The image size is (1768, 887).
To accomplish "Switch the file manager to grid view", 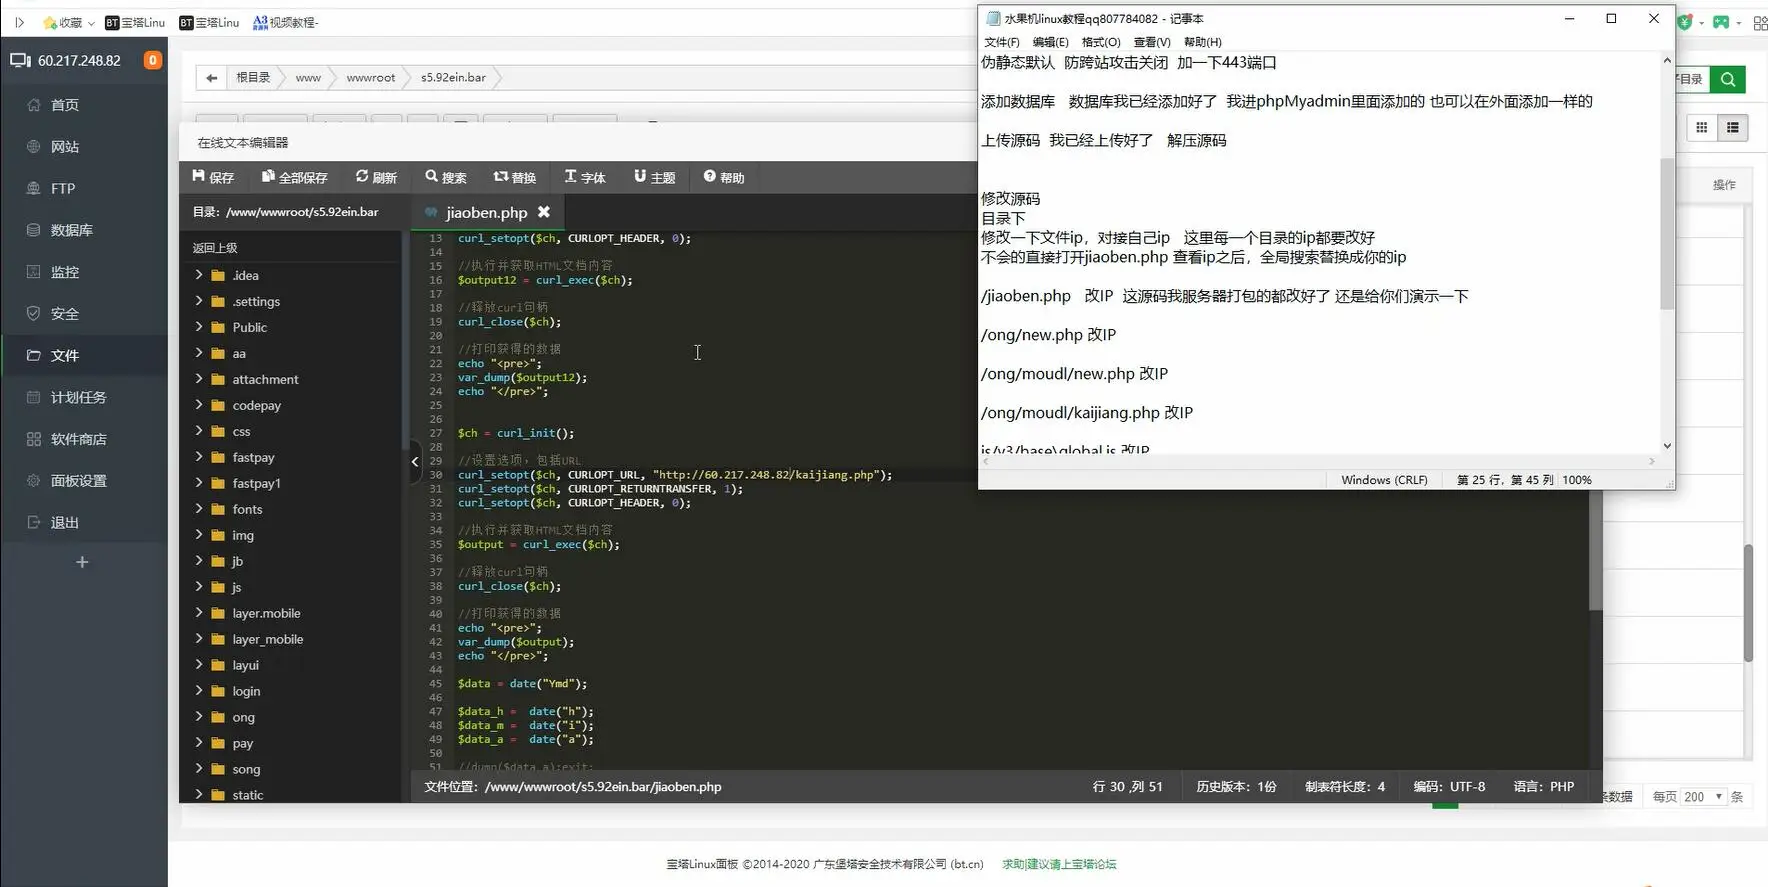I will click(1701, 127).
